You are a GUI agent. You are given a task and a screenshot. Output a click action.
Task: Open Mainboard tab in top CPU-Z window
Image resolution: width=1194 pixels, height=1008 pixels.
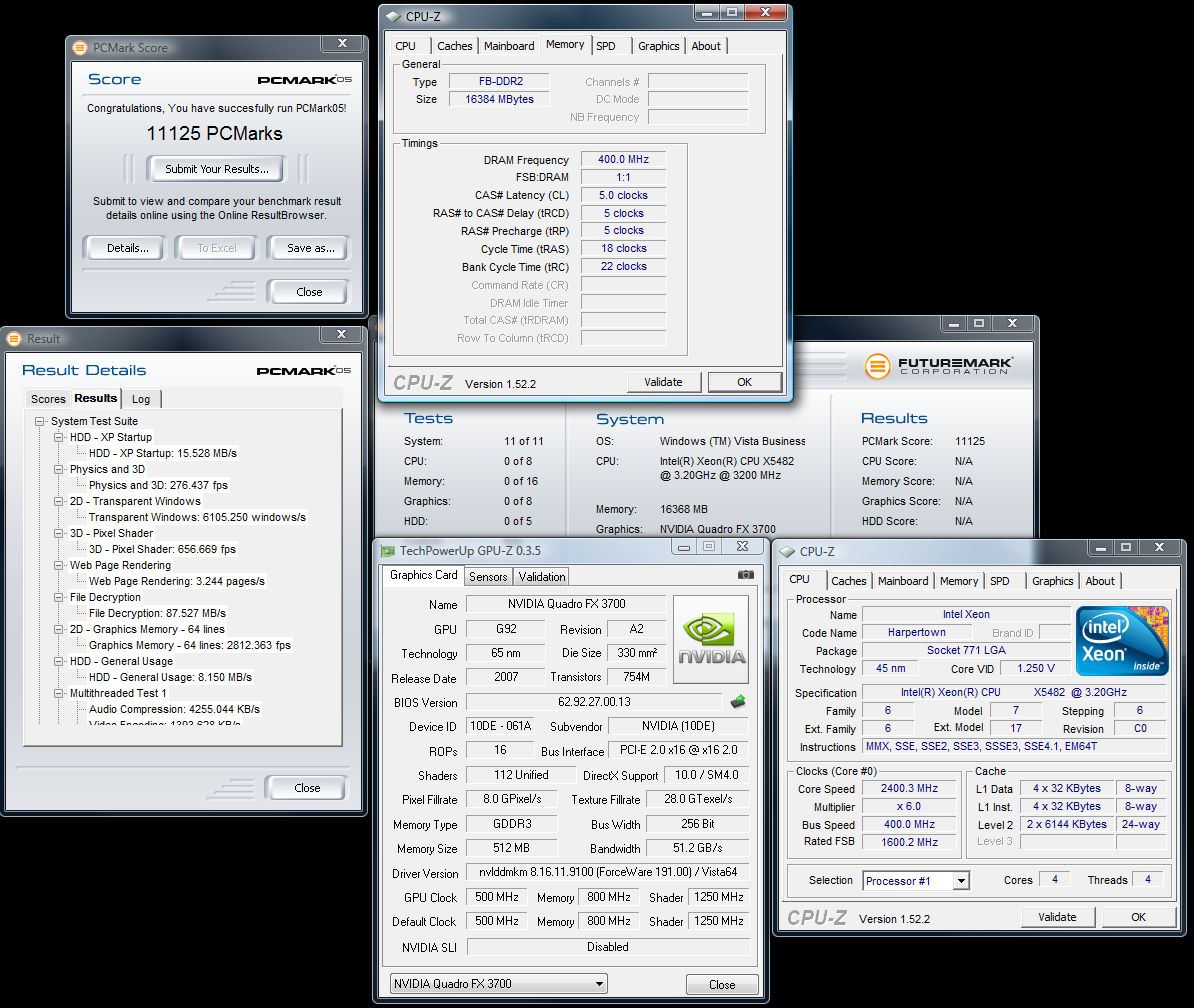[509, 46]
